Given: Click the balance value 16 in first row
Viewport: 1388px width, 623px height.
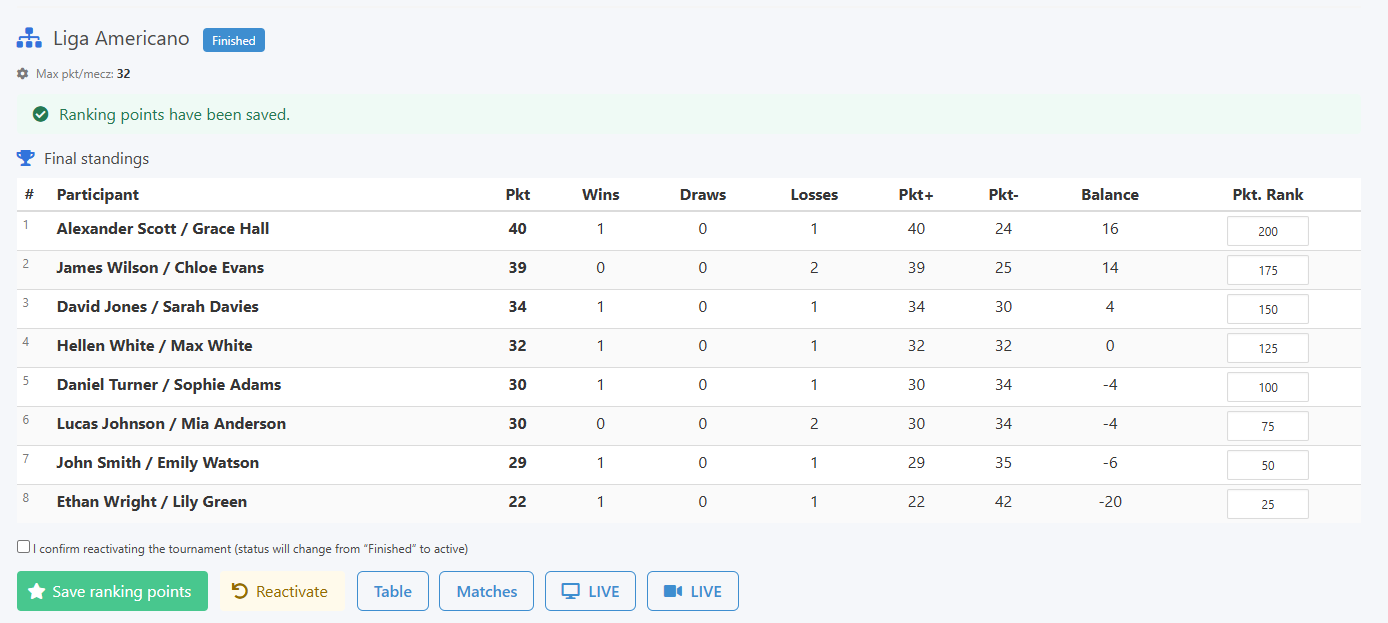Looking at the screenshot, I should click(1110, 229).
